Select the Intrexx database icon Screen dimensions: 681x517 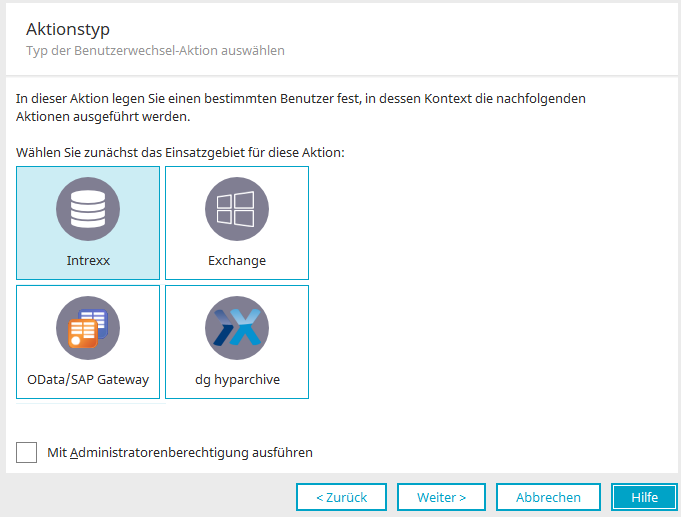88,209
